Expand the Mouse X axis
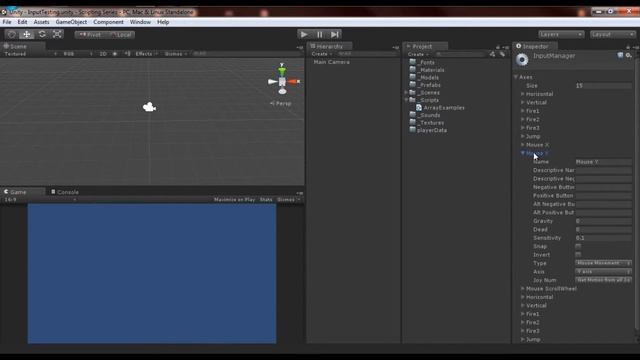Screen dimensions: 640x360 click(522, 145)
